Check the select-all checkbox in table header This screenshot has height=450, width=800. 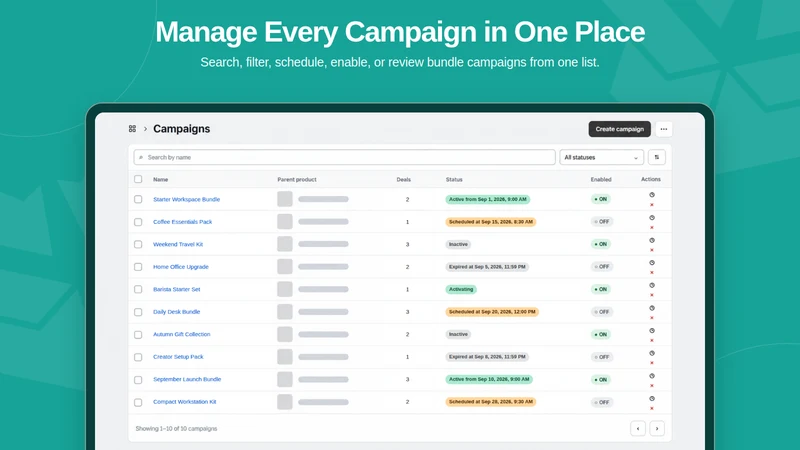(138, 179)
